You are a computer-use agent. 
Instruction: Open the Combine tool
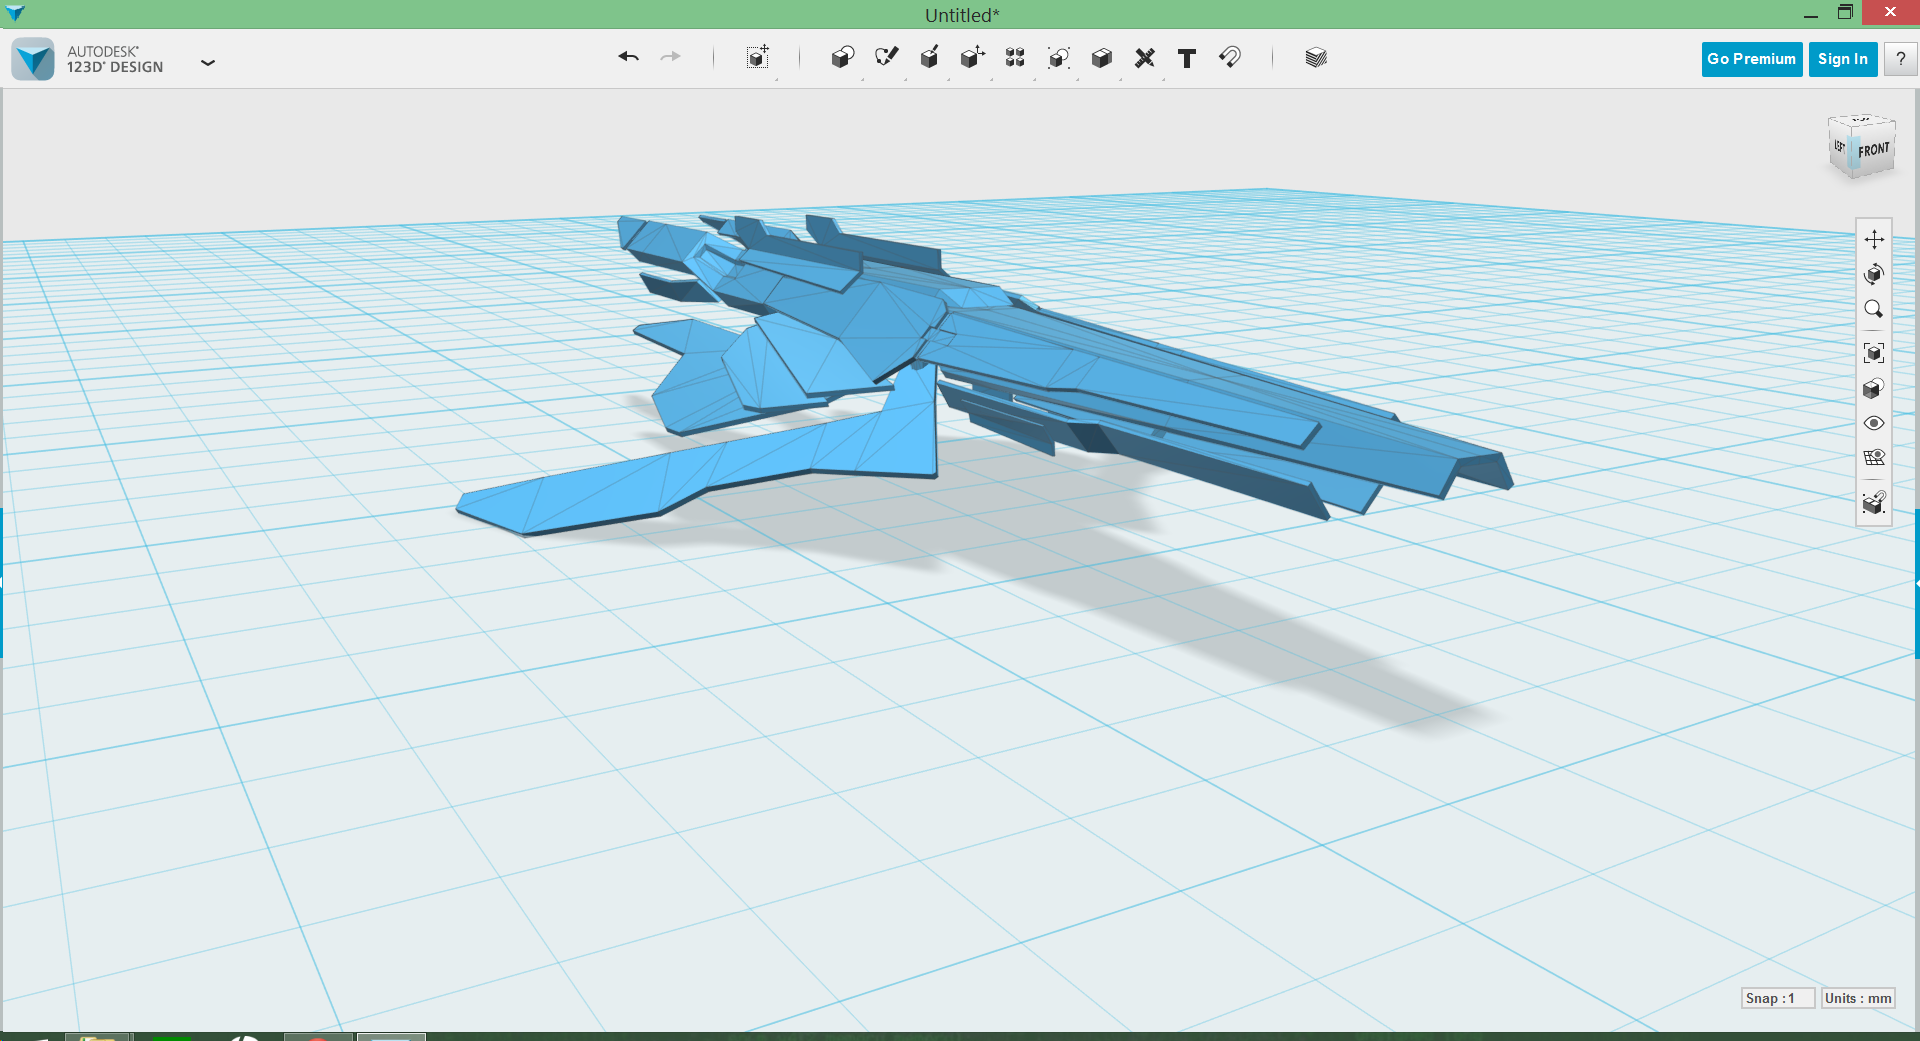click(1101, 57)
